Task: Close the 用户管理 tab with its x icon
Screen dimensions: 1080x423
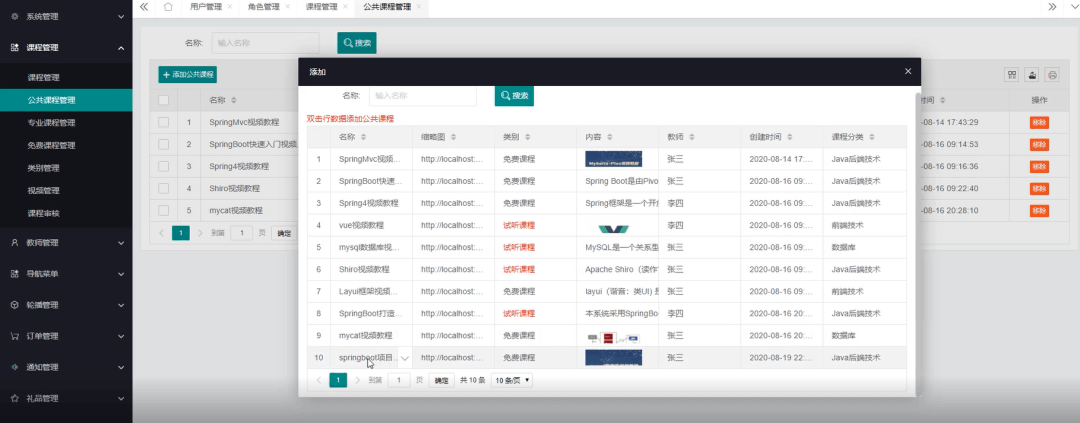Action: pos(229,7)
